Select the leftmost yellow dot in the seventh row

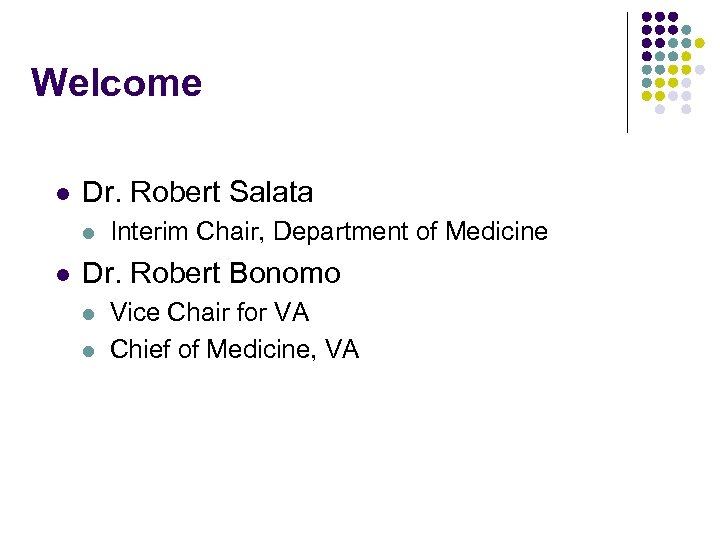tap(647, 96)
